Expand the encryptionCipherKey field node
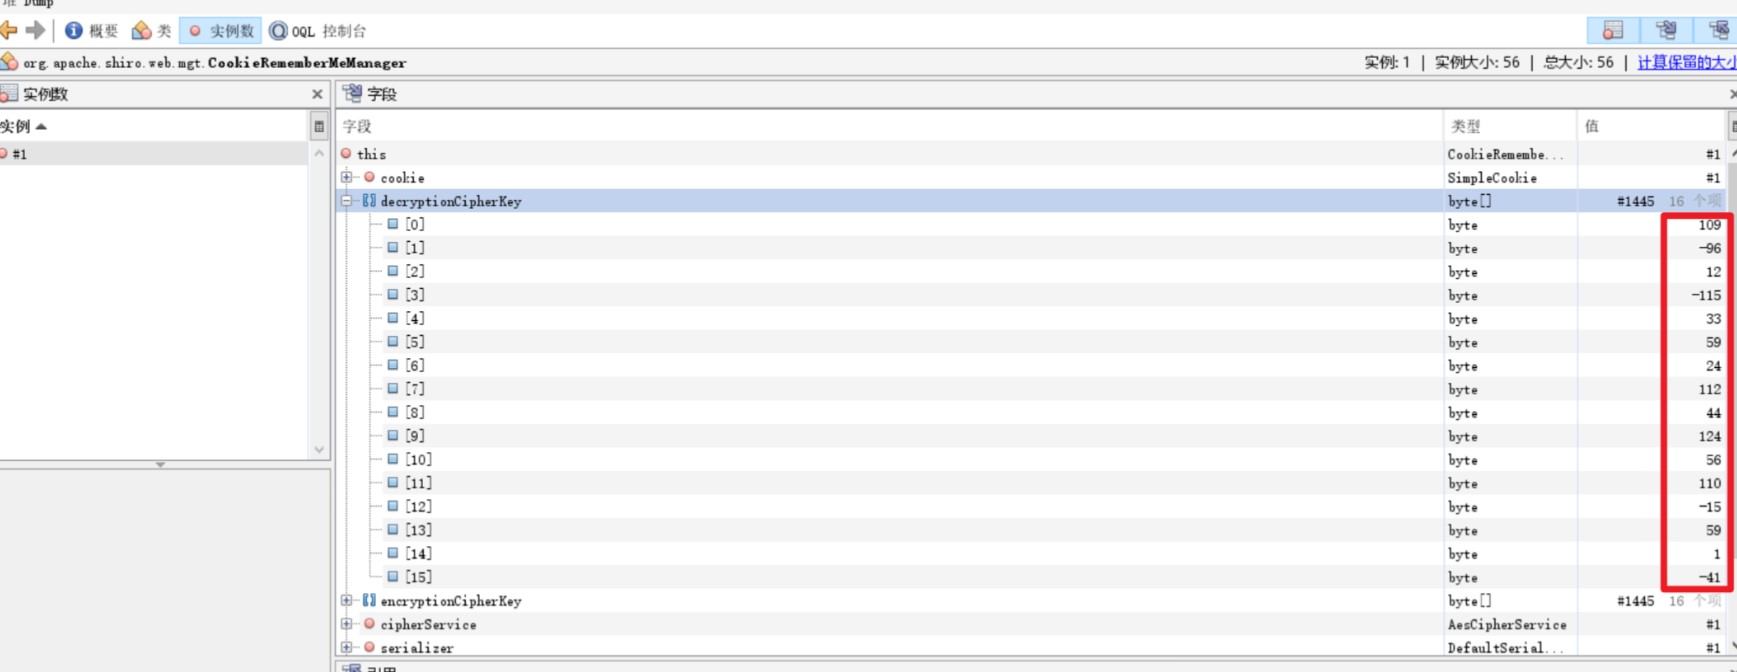This screenshot has height=672, width=1737. [347, 601]
